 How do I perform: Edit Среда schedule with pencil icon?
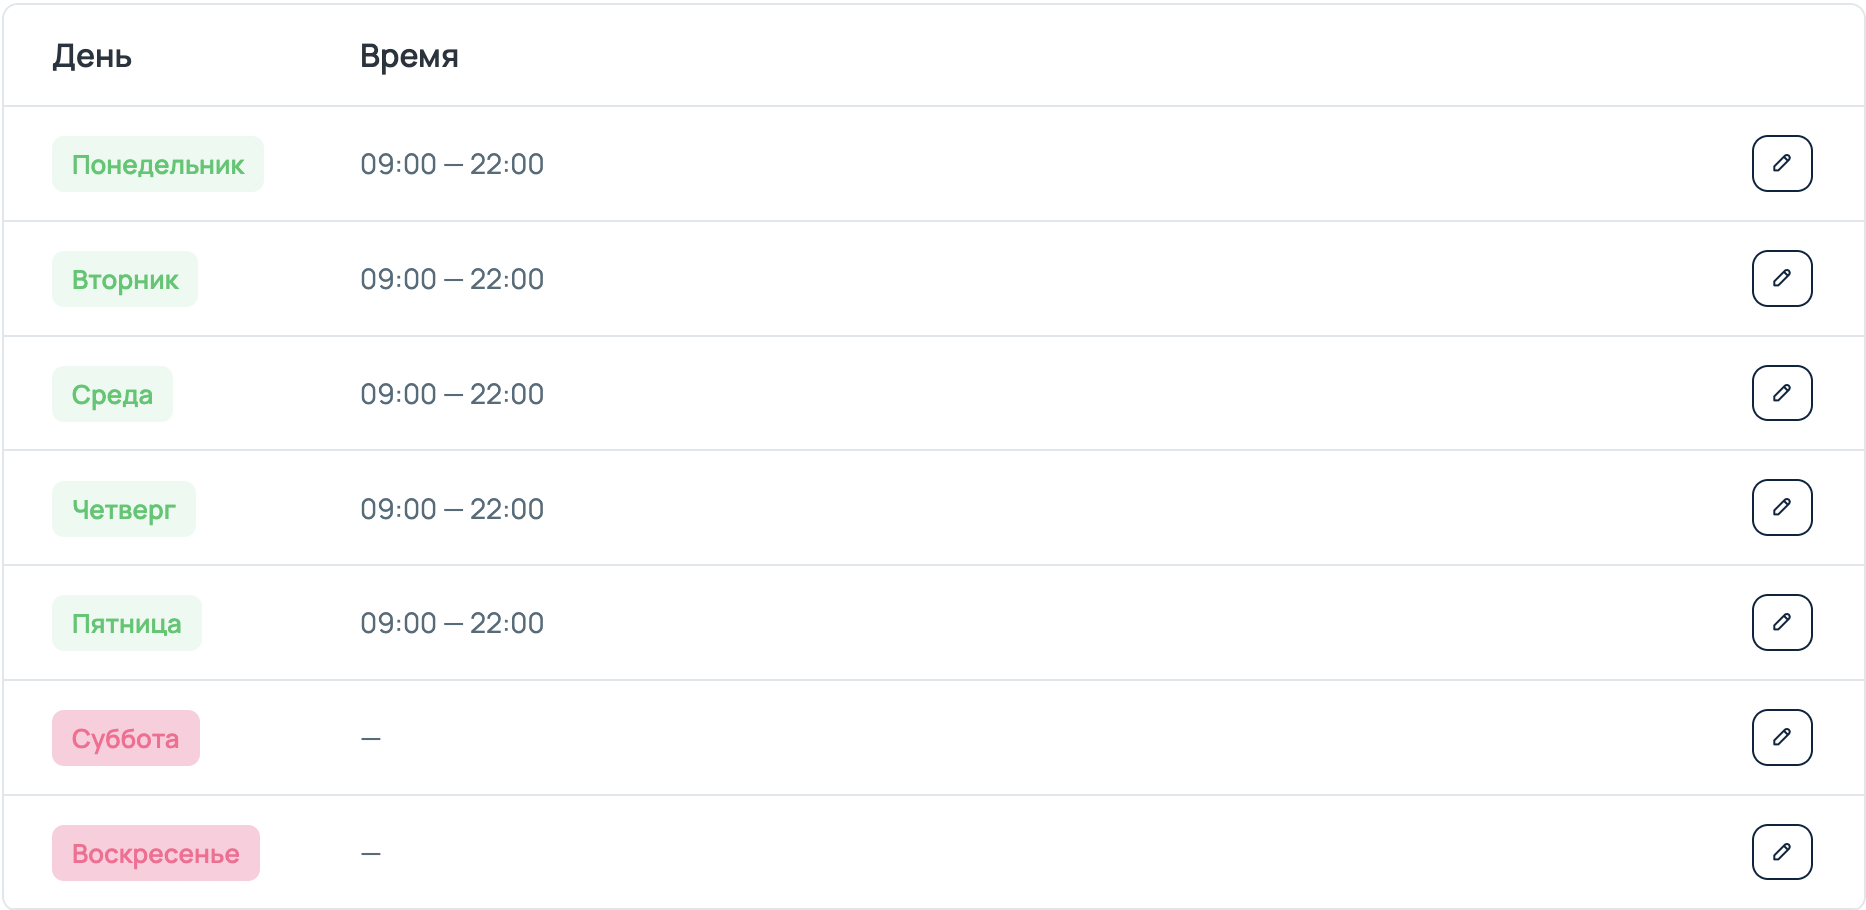click(1782, 393)
